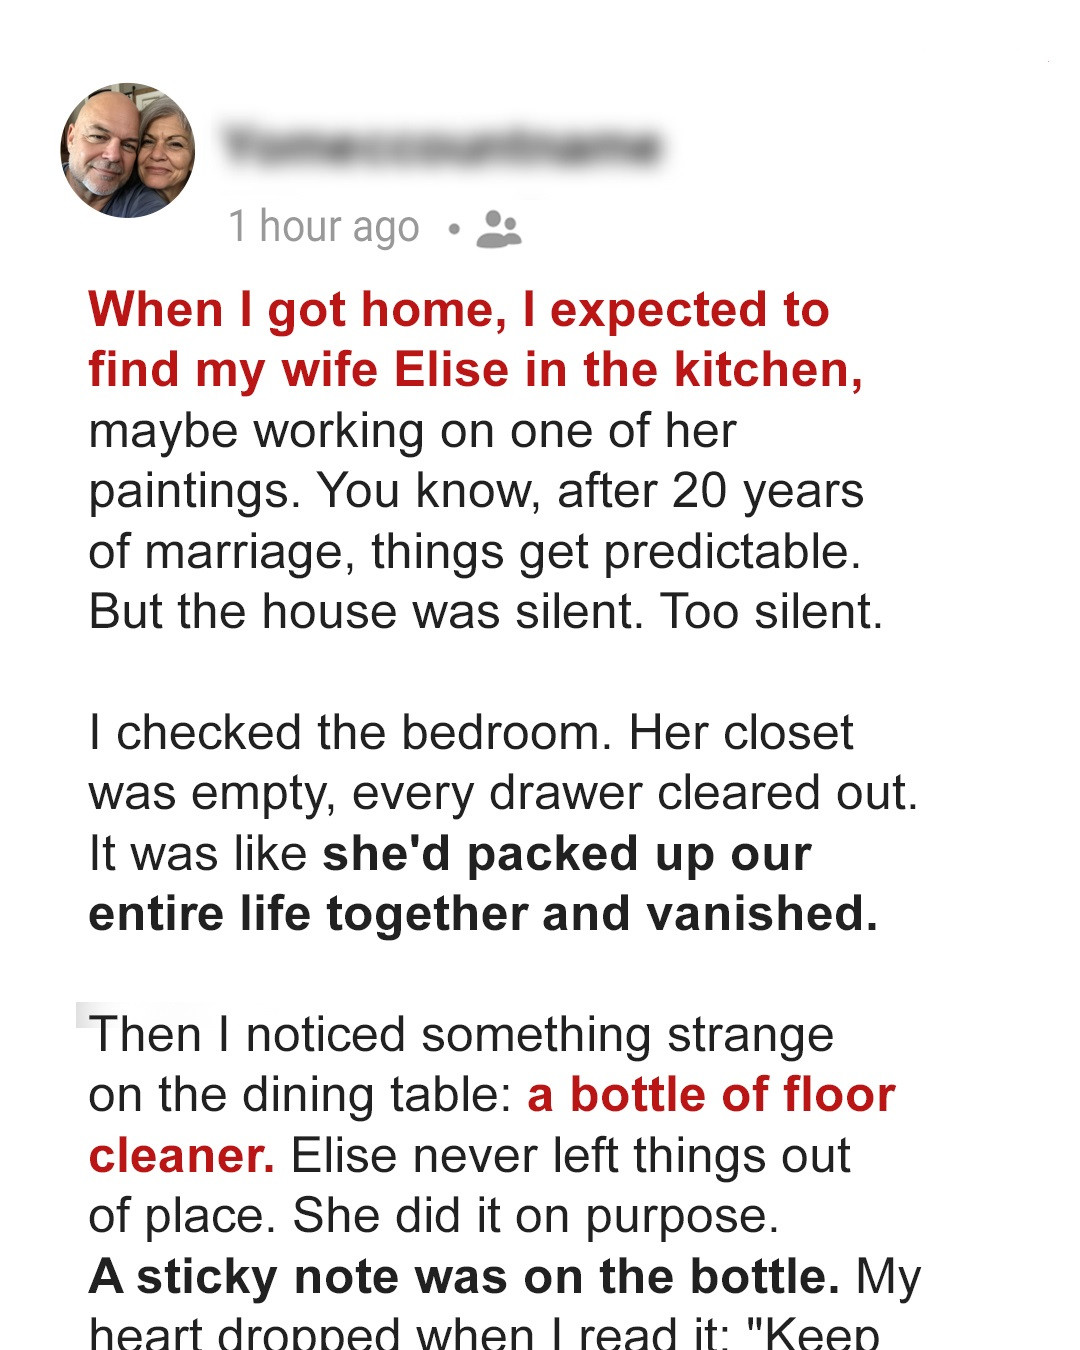
Task: Click the red headline "When I got home"
Action: tap(458, 310)
